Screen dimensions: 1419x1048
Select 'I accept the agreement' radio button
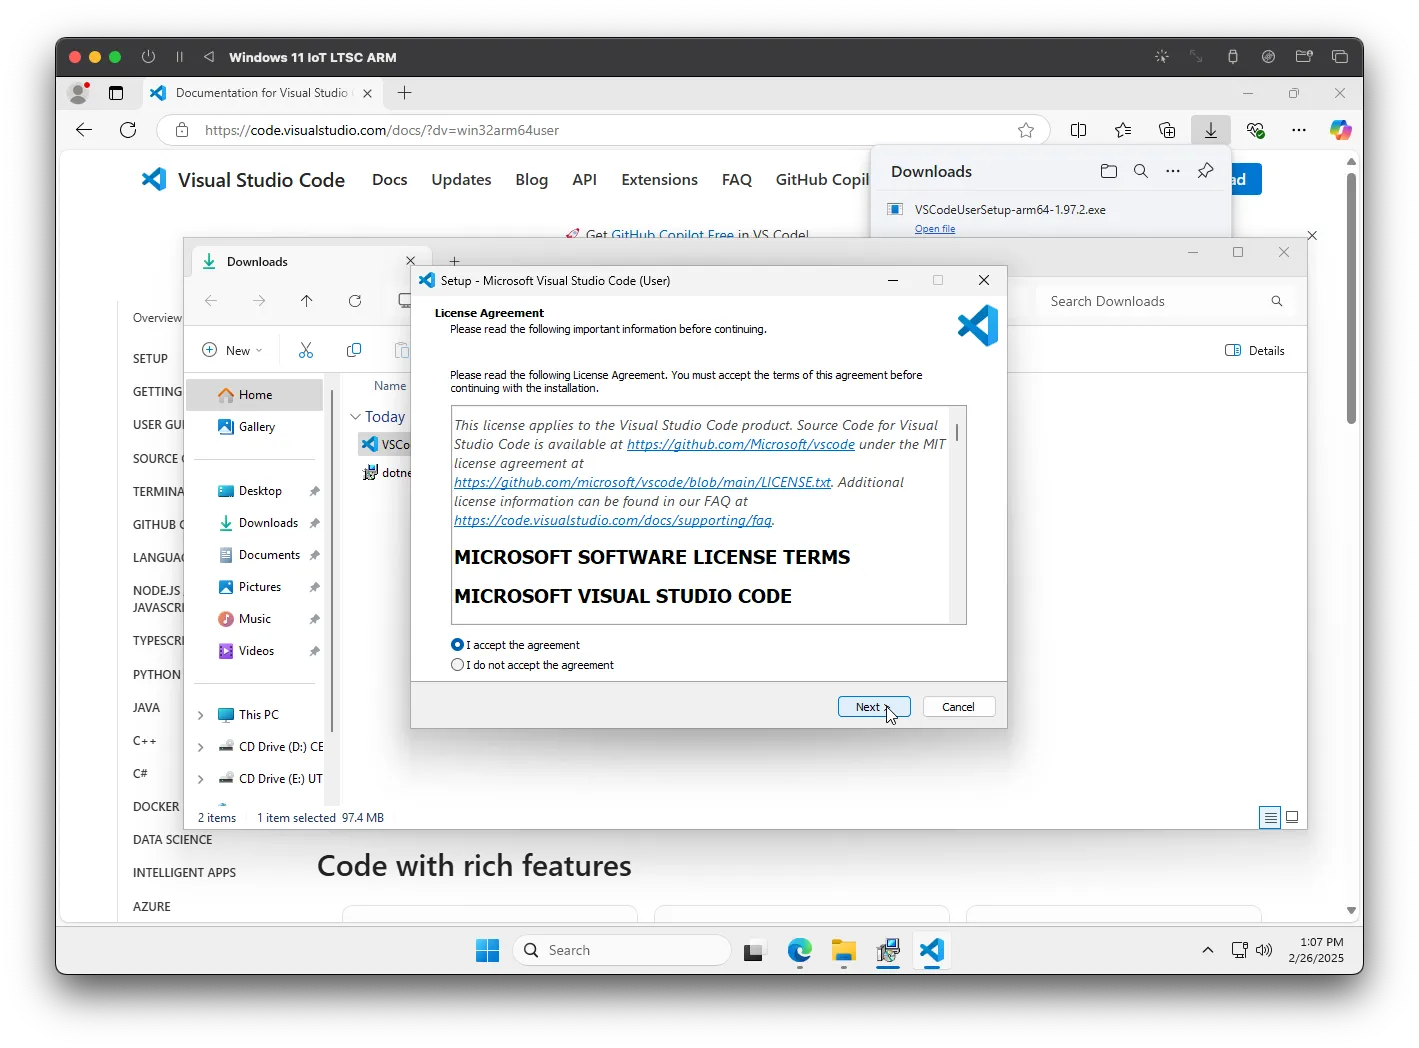pos(458,645)
